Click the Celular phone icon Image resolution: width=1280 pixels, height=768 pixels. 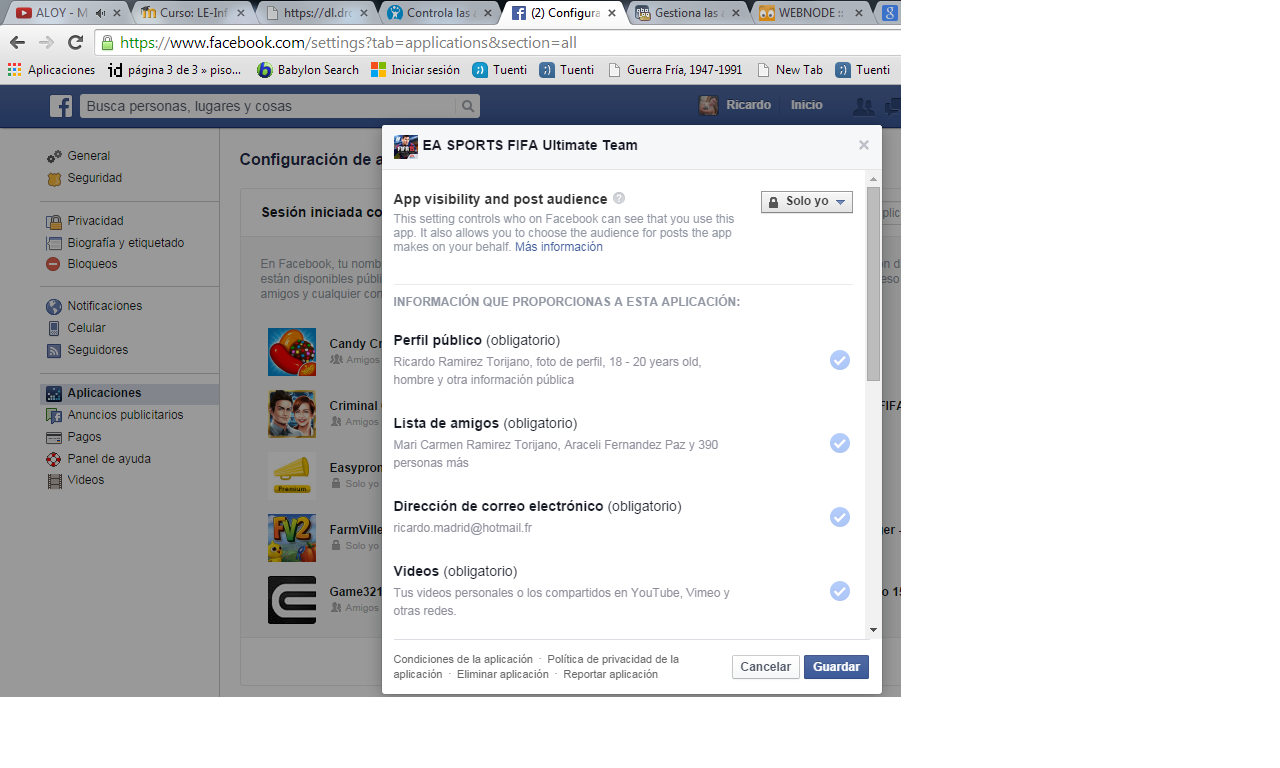[54, 328]
